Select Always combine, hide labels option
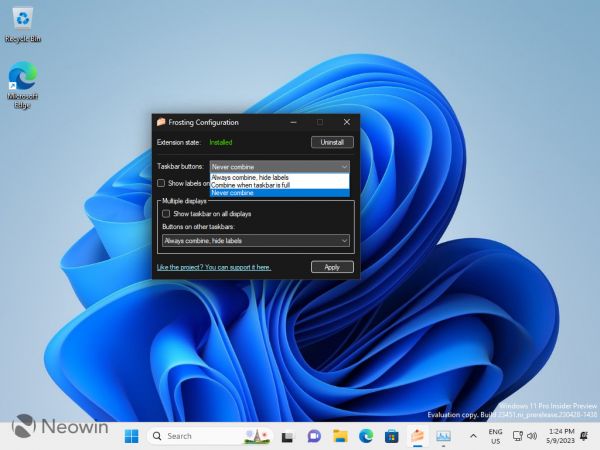600x450 pixels. (250, 177)
